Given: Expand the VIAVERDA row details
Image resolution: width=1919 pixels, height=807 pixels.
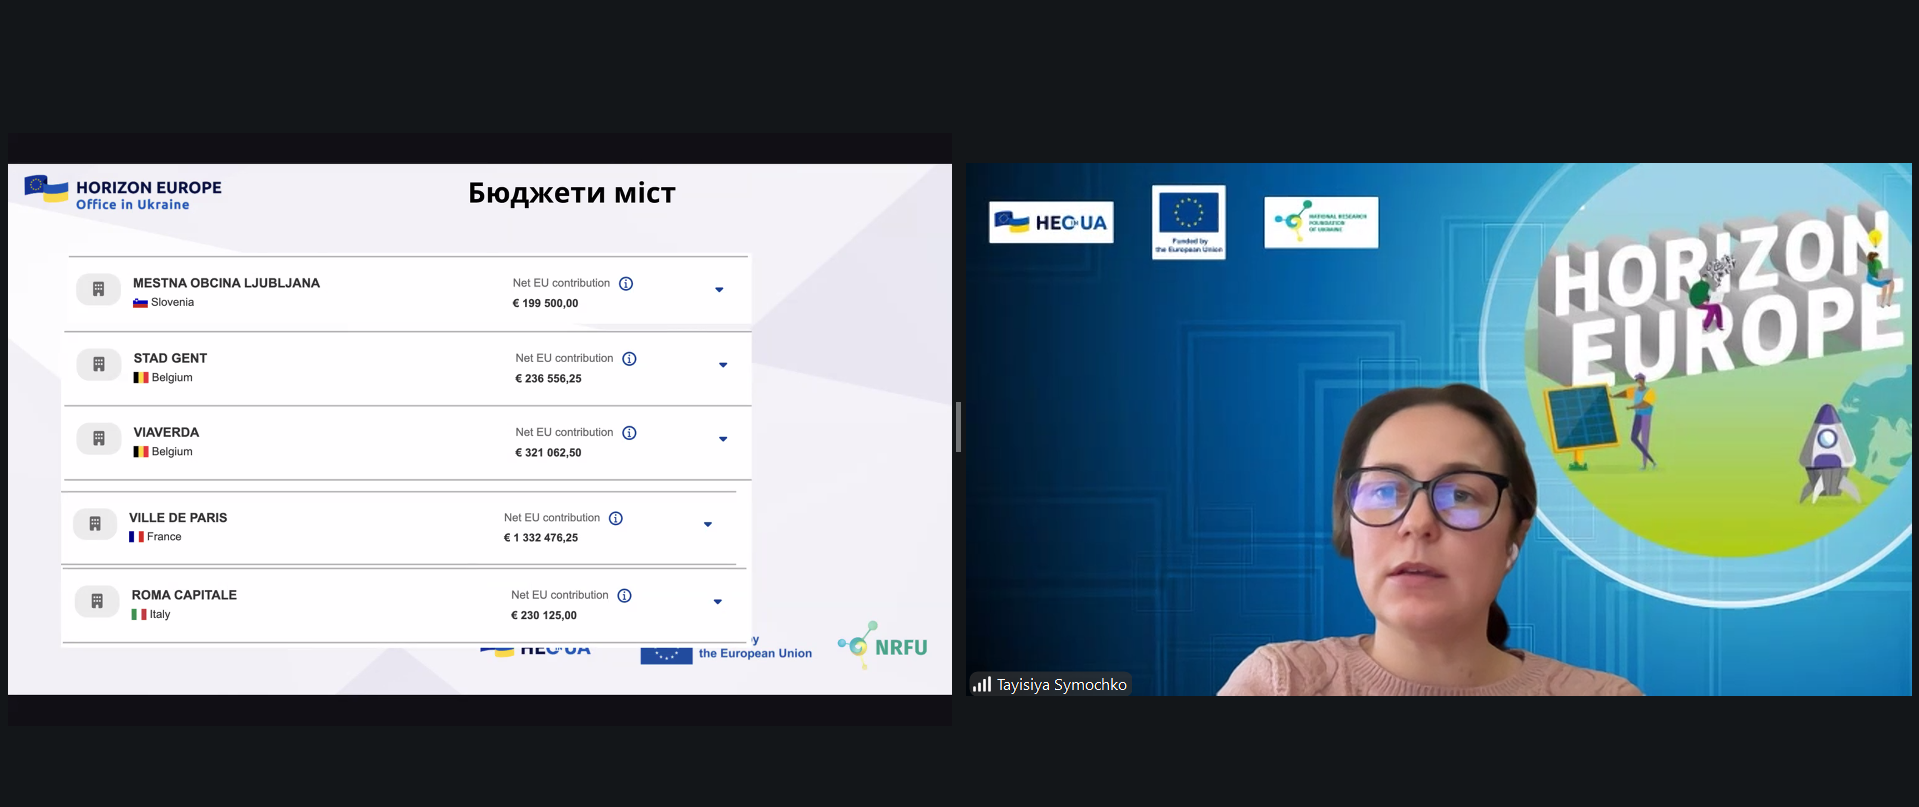Looking at the screenshot, I should 723,439.
